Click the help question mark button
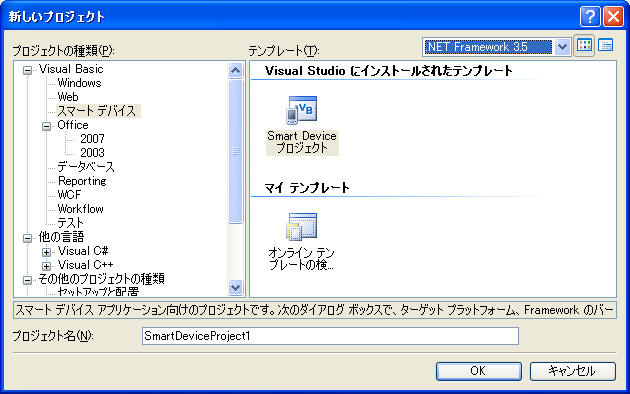Image resolution: width=630 pixels, height=394 pixels. (x=590, y=16)
